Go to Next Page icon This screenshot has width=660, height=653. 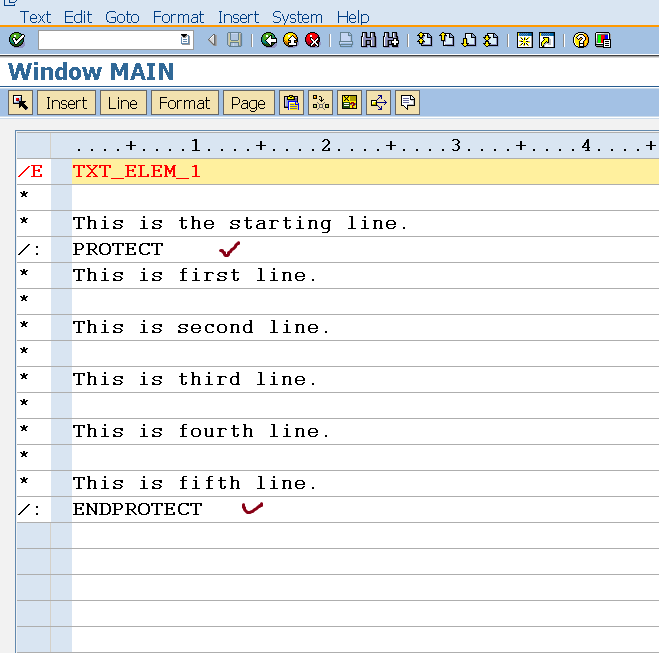(468, 40)
